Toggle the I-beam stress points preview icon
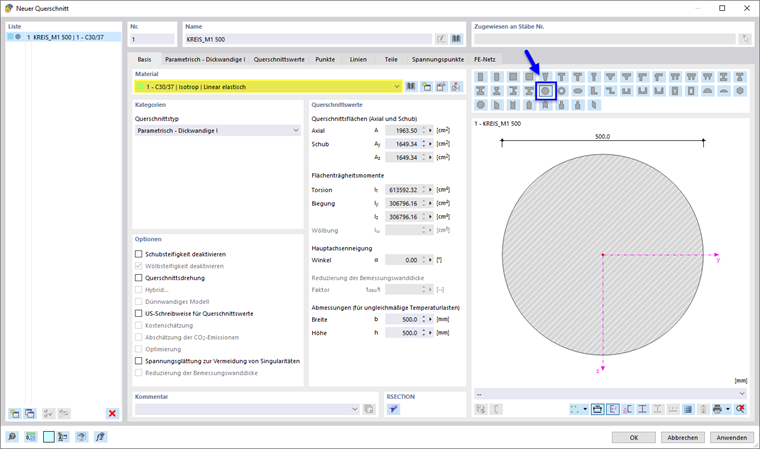Image resolution: width=760 pixels, height=449 pixels. 643,409
